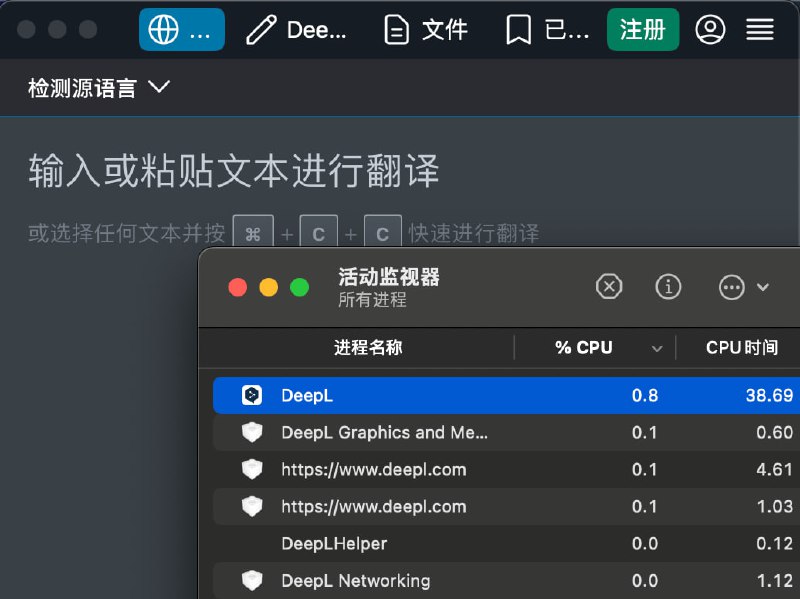Screen dimensions: 800x599
Task: Open saved translations via bookmark icon
Action: pyautogui.click(x=518, y=30)
